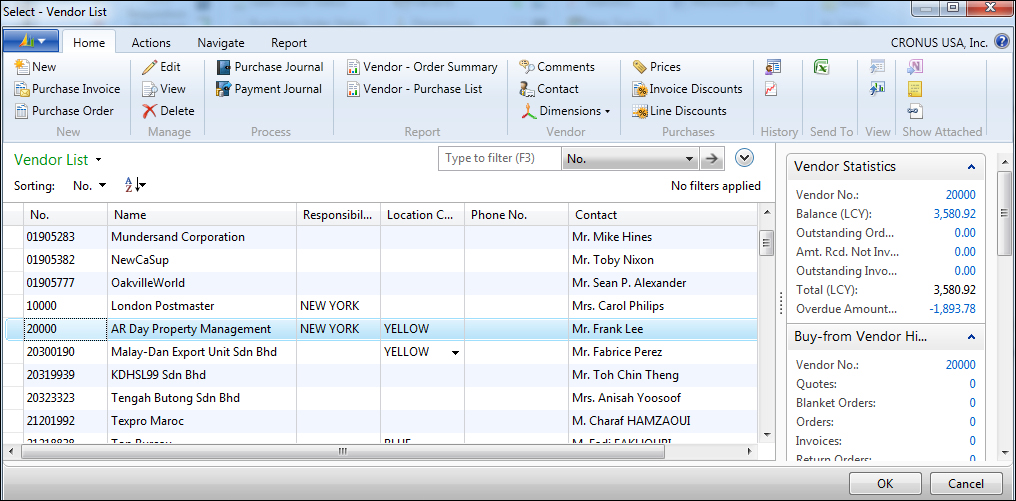Open the ledger entries icon in History group

772,67
